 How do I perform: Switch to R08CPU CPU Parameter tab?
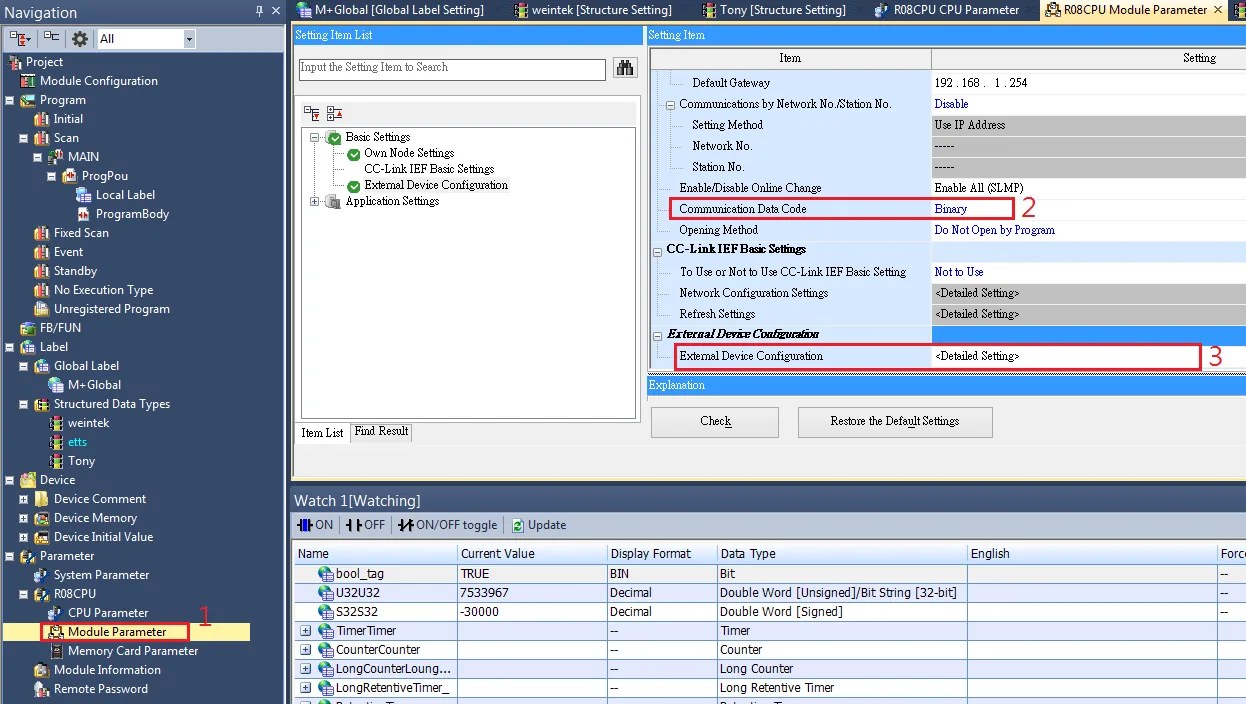click(x=946, y=10)
